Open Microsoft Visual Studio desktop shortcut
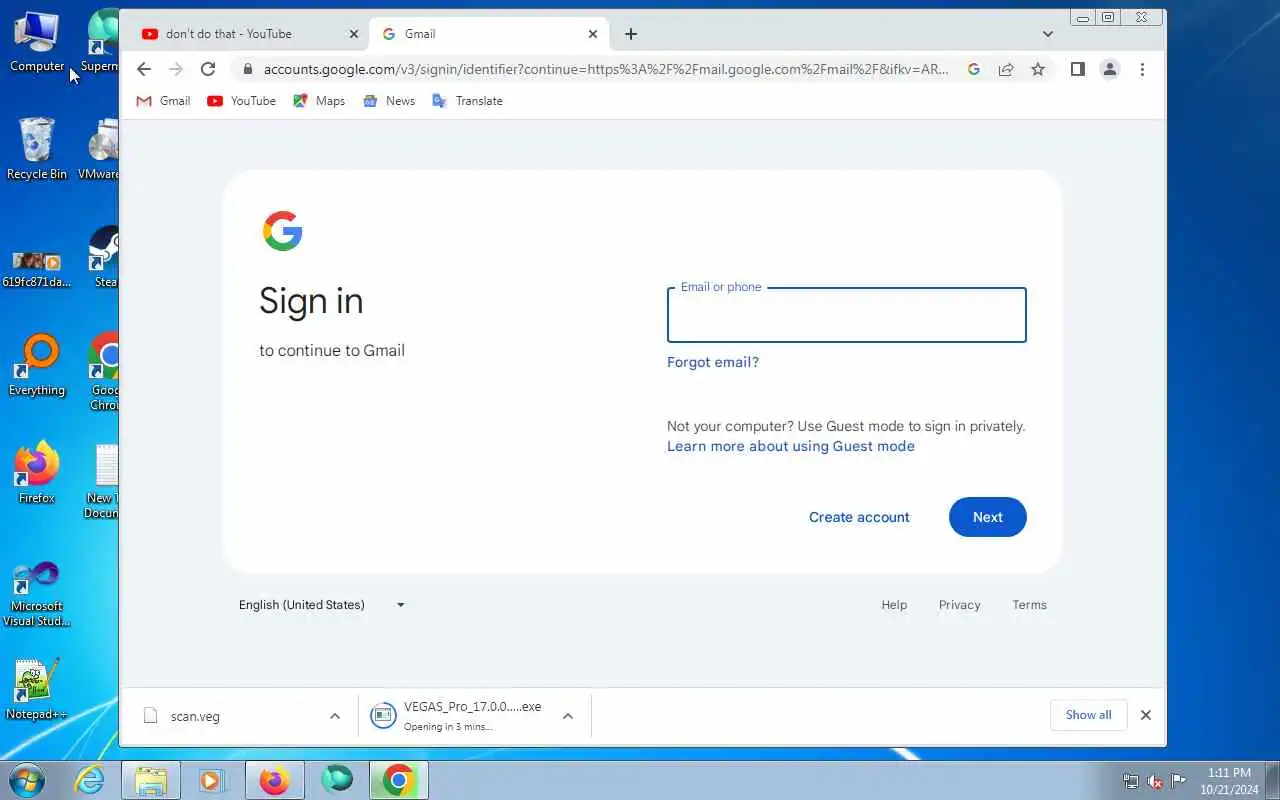This screenshot has width=1280, height=800. click(x=37, y=594)
